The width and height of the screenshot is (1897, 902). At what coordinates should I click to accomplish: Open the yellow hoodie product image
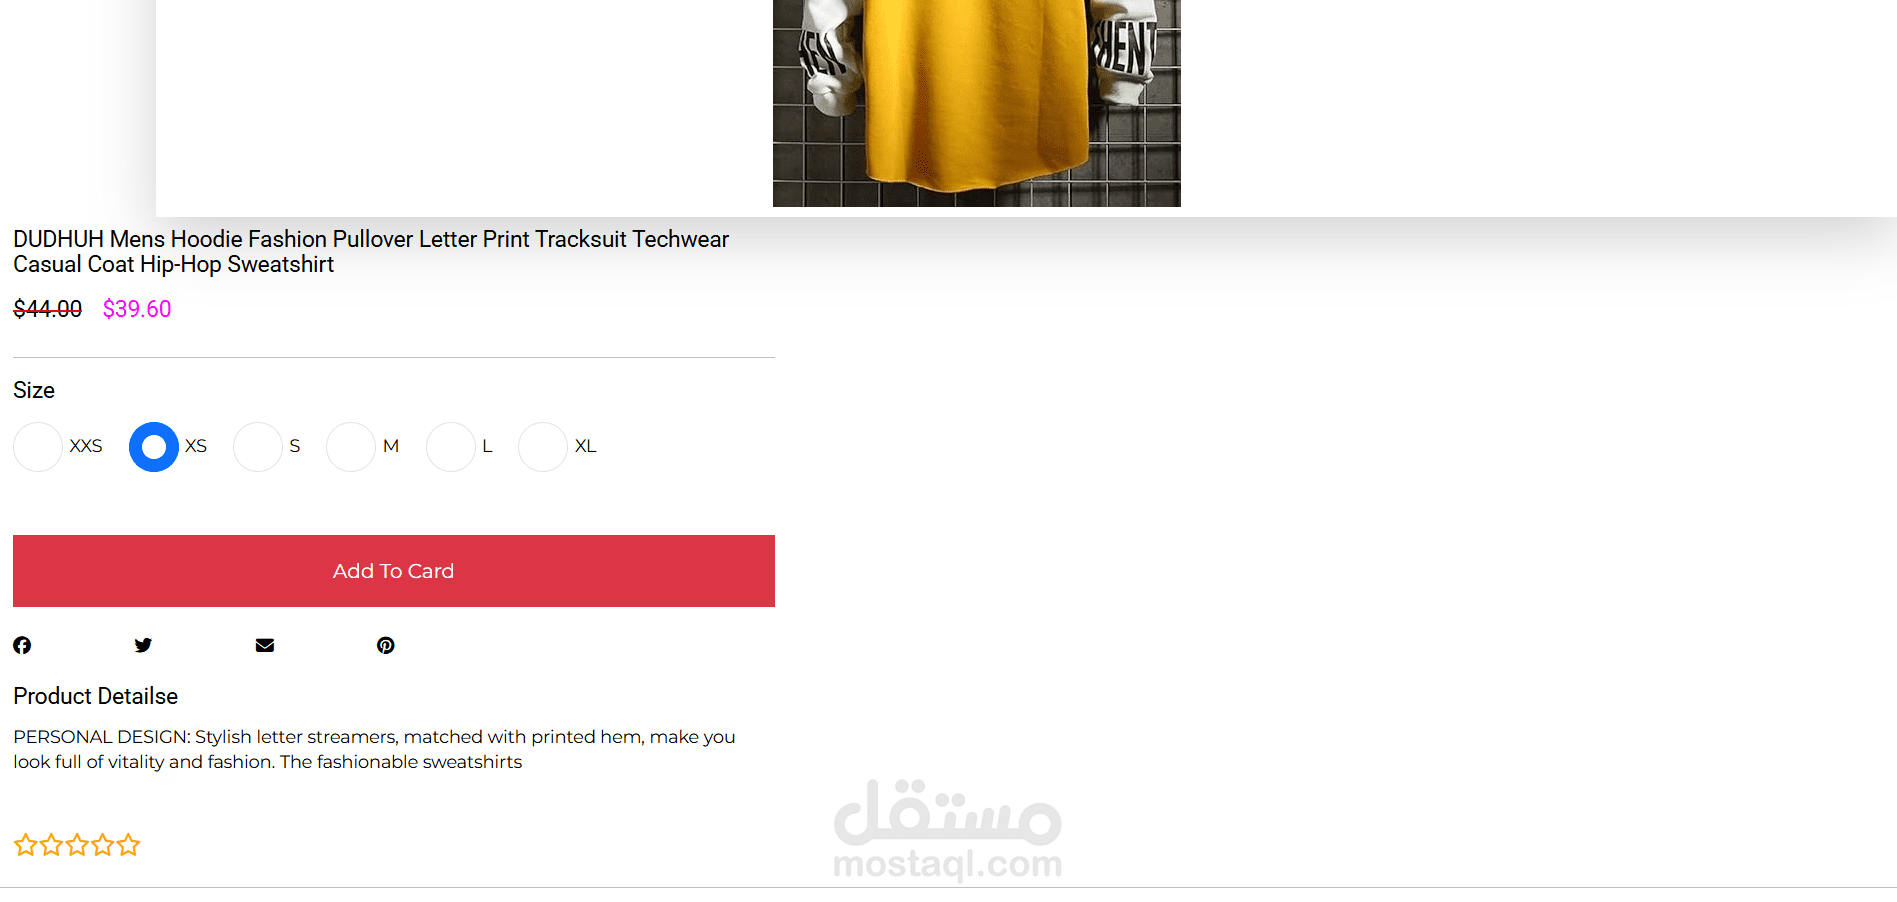coord(977,103)
